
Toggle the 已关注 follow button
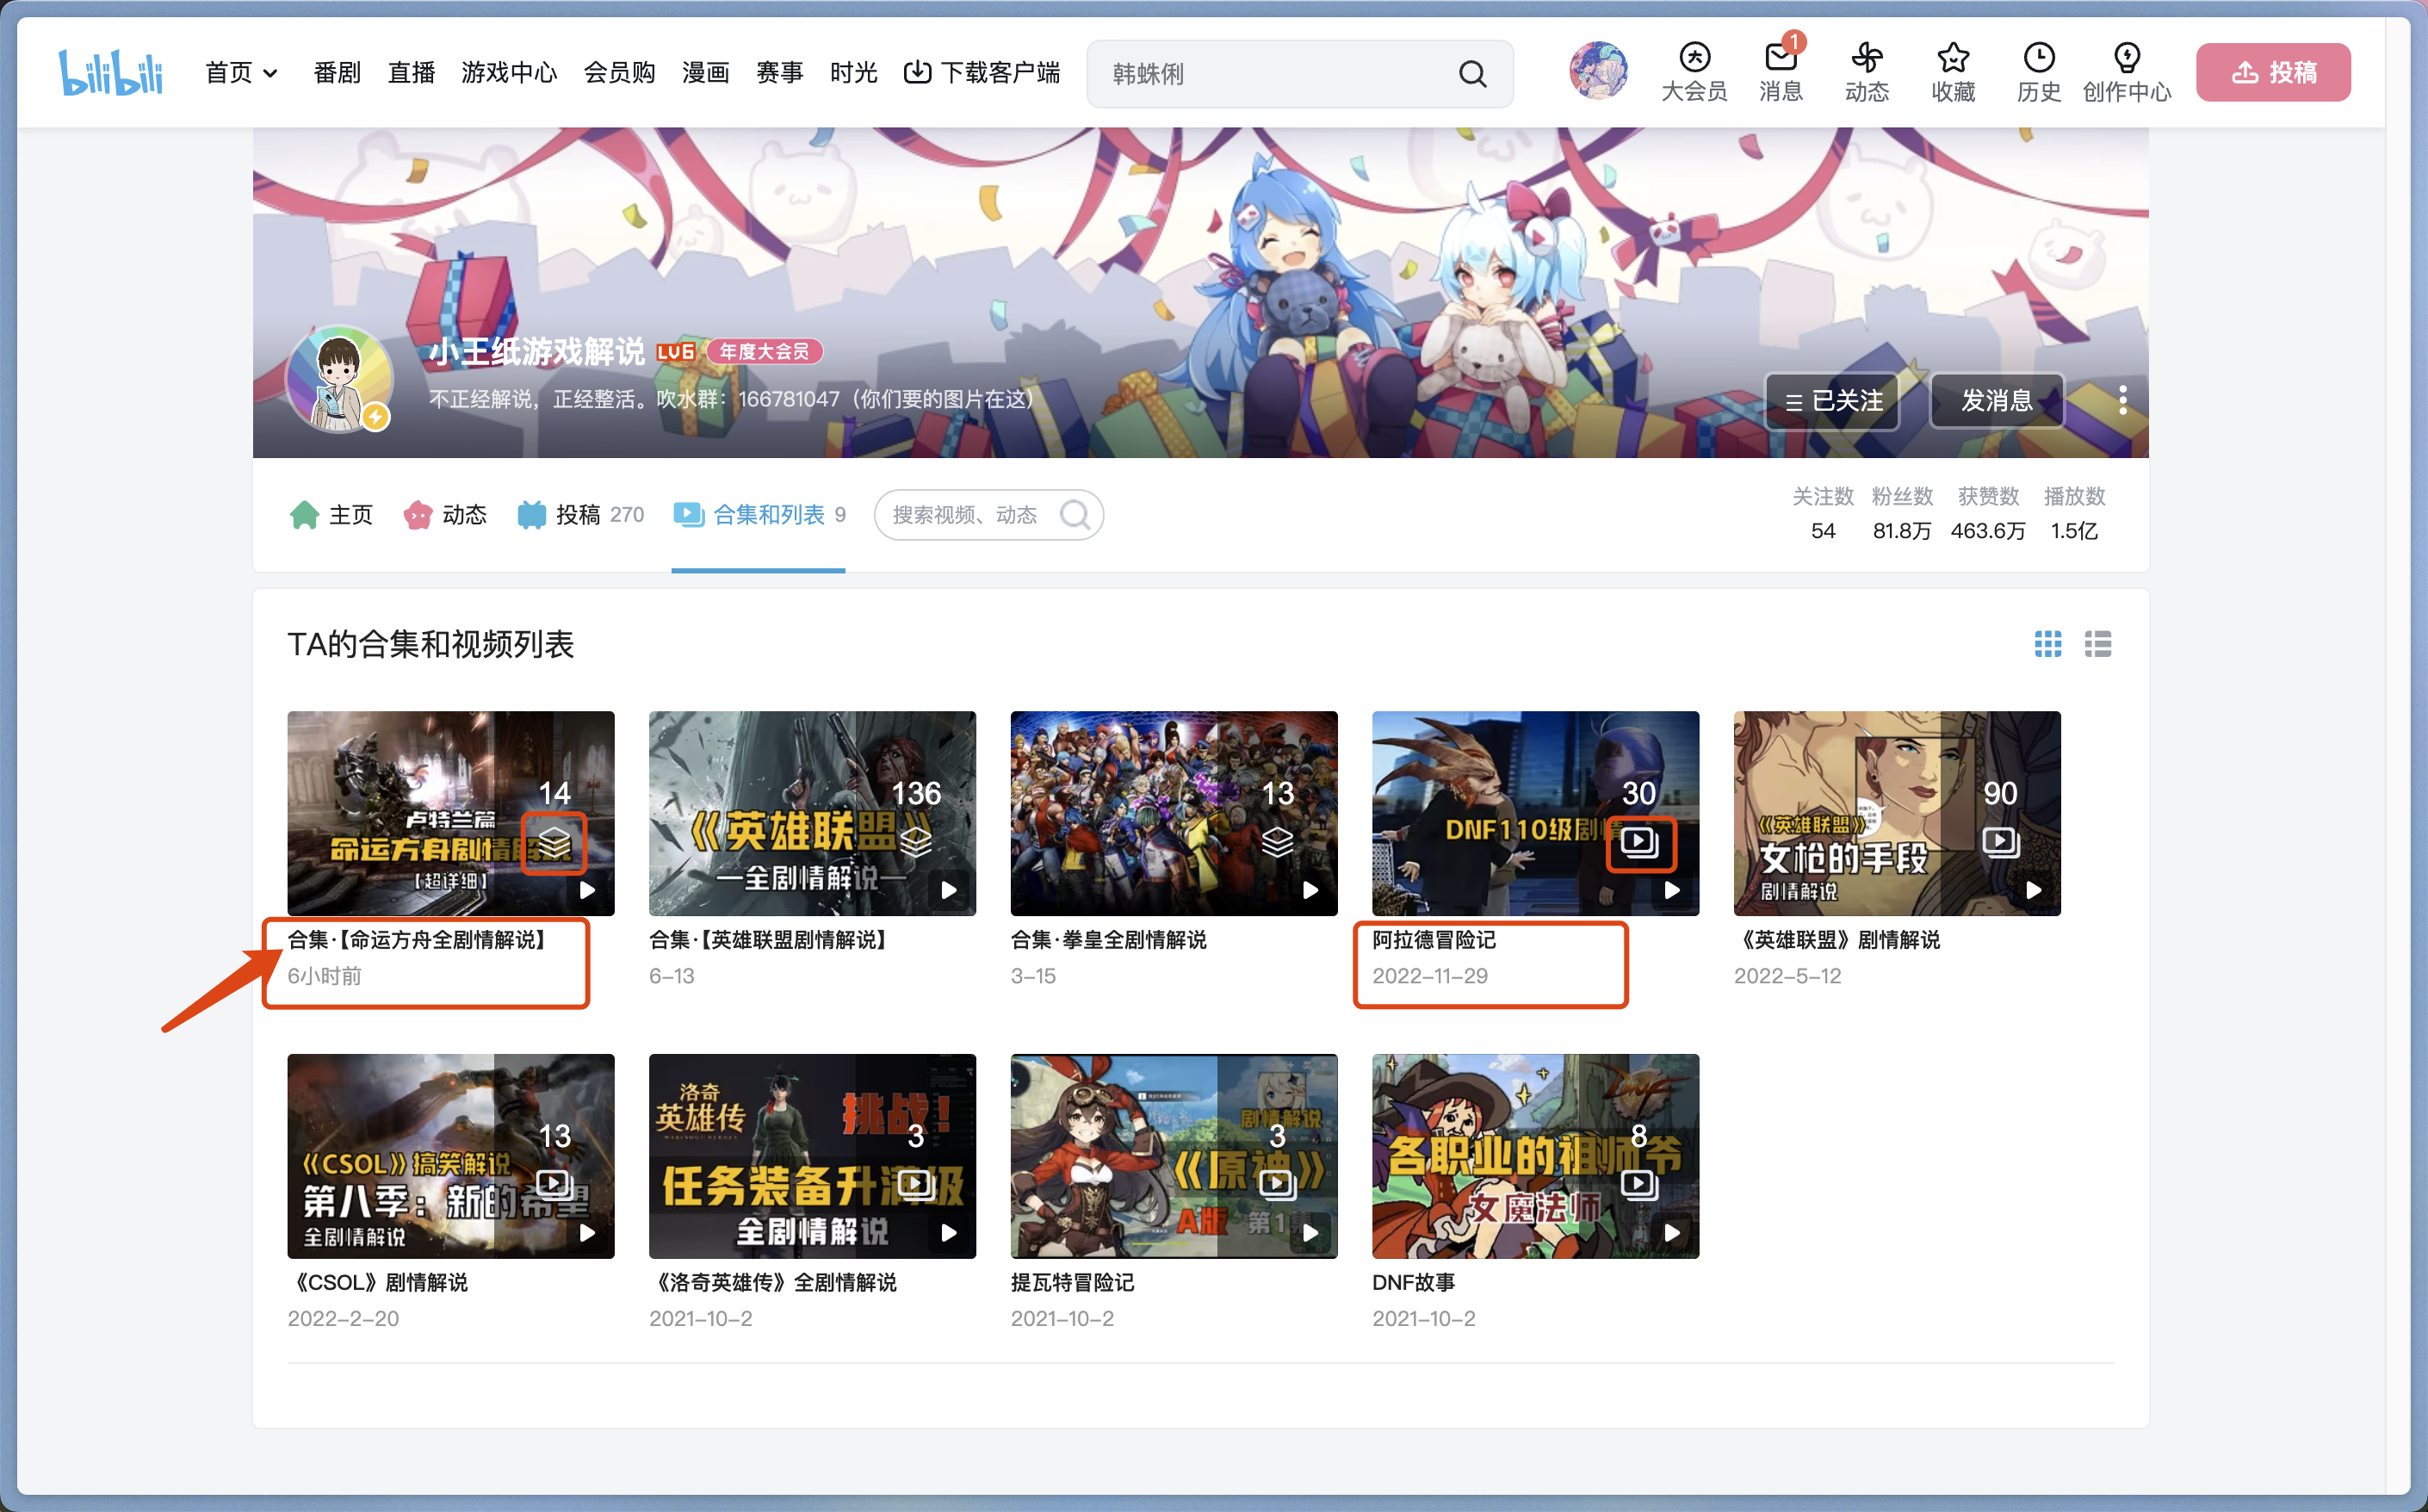(x=1832, y=401)
